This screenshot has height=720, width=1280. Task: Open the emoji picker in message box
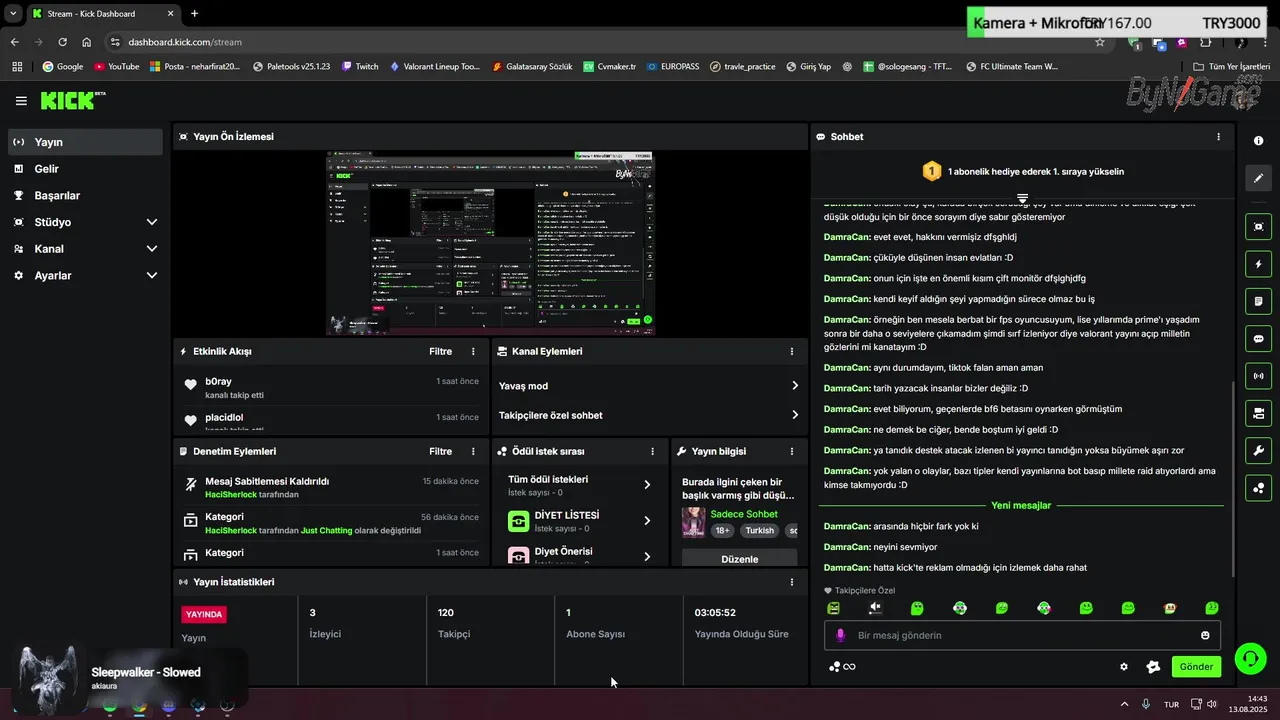coord(1205,635)
